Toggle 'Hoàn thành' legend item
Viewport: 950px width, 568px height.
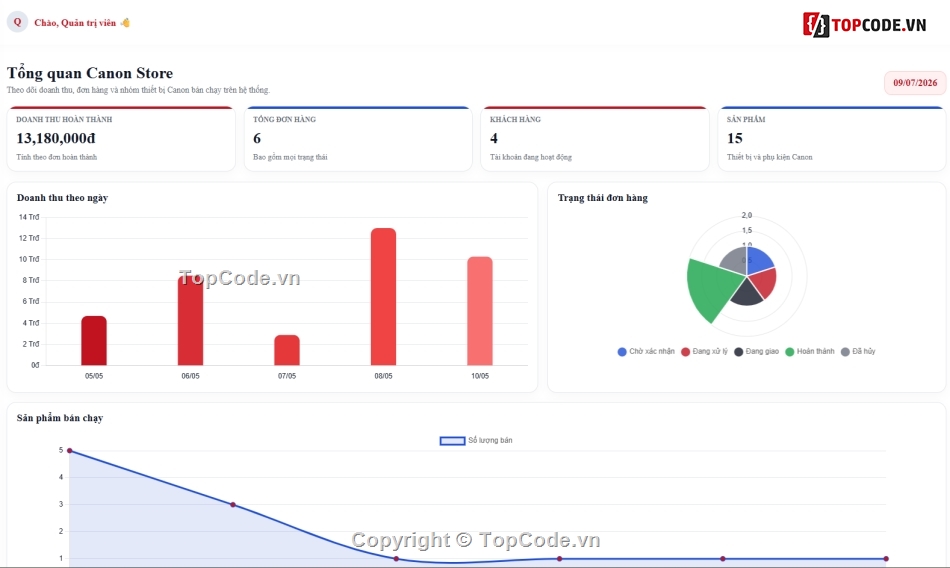point(809,352)
